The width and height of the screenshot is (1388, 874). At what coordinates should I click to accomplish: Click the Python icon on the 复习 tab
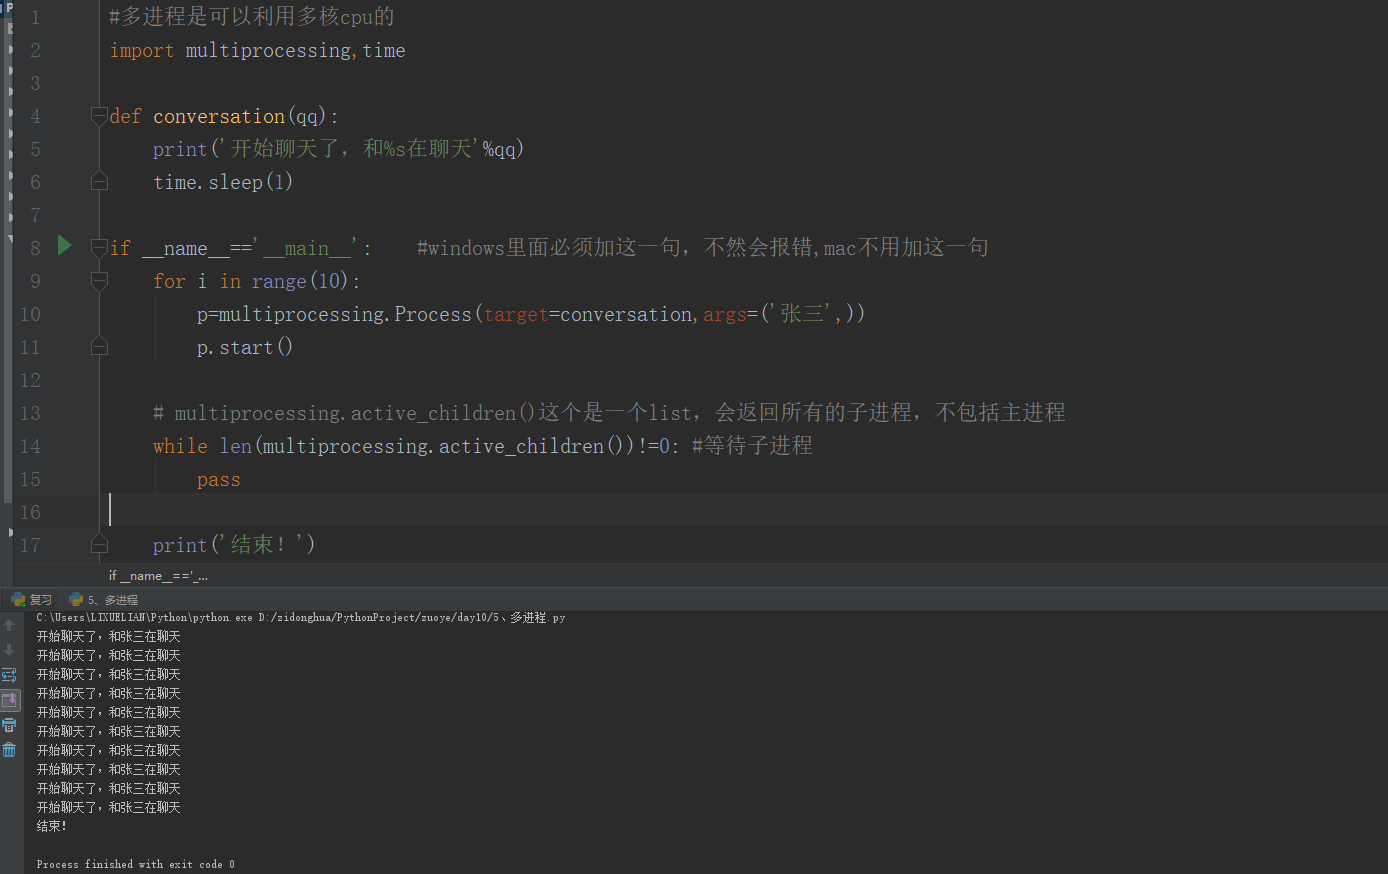18,599
